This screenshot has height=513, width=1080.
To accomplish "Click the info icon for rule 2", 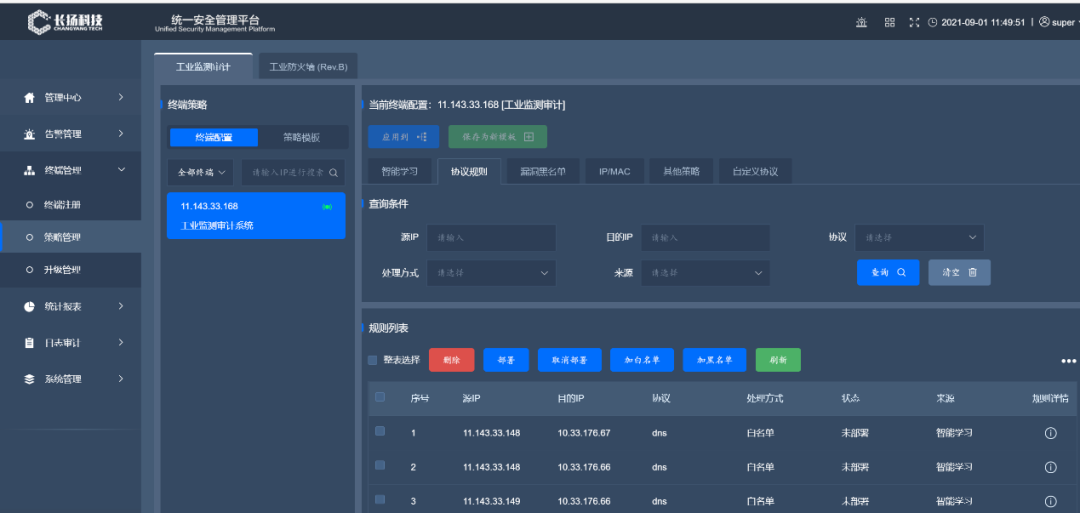I will coord(1050,467).
